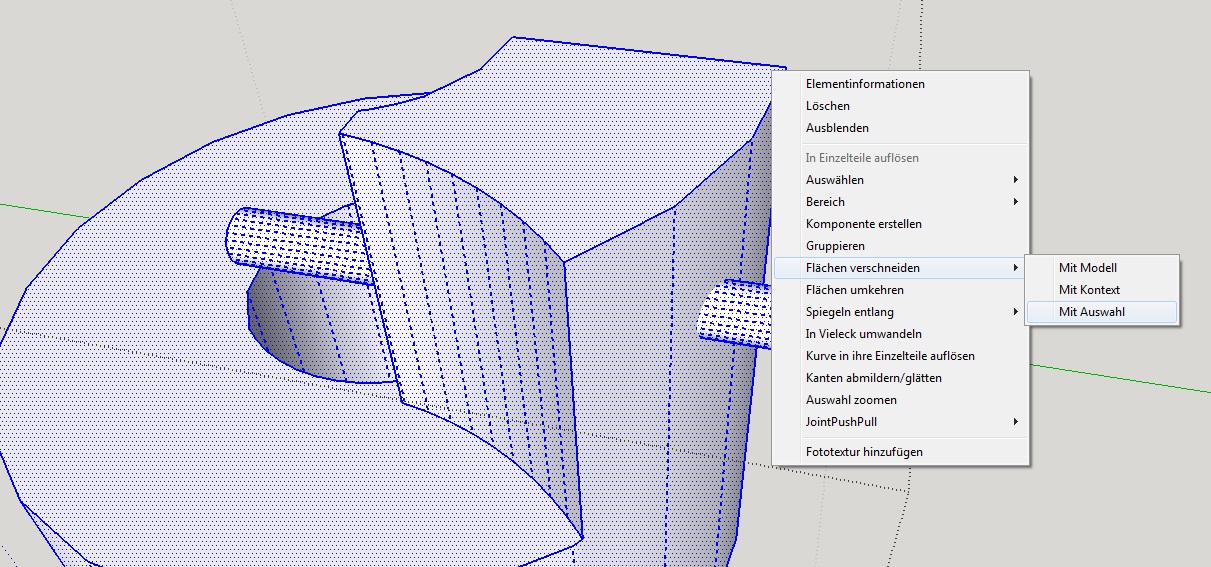Image resolution: width=1211 pixels, height=567 pixels.
Task: Expand the Spiegeln entlang submenu
Action: 849,312
